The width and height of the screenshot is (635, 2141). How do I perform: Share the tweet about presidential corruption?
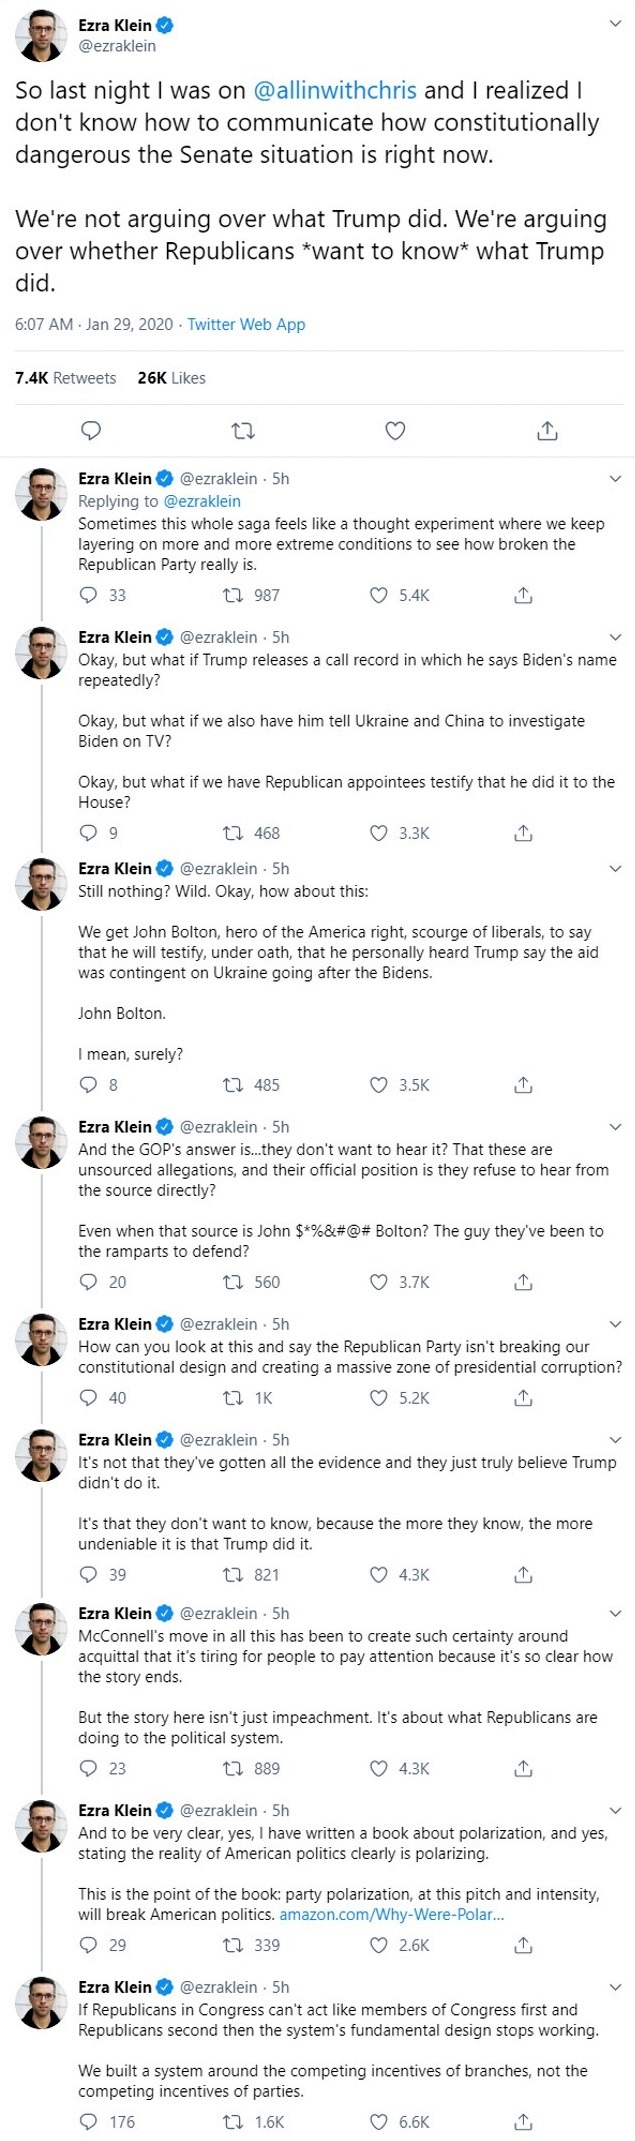[x=523, y=1398]
